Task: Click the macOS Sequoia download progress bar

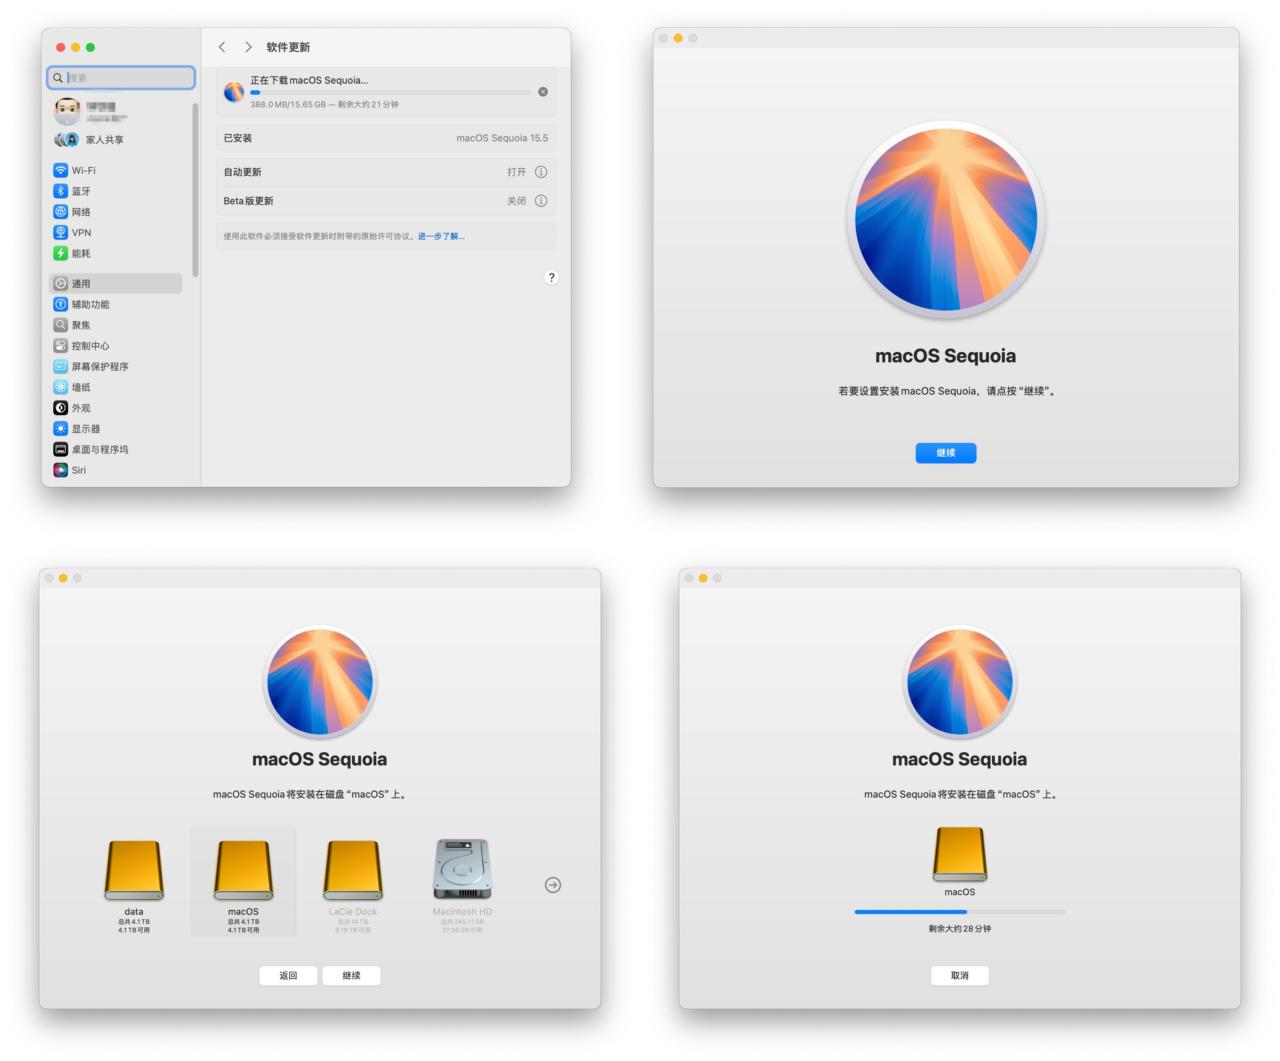Action: 391,92
